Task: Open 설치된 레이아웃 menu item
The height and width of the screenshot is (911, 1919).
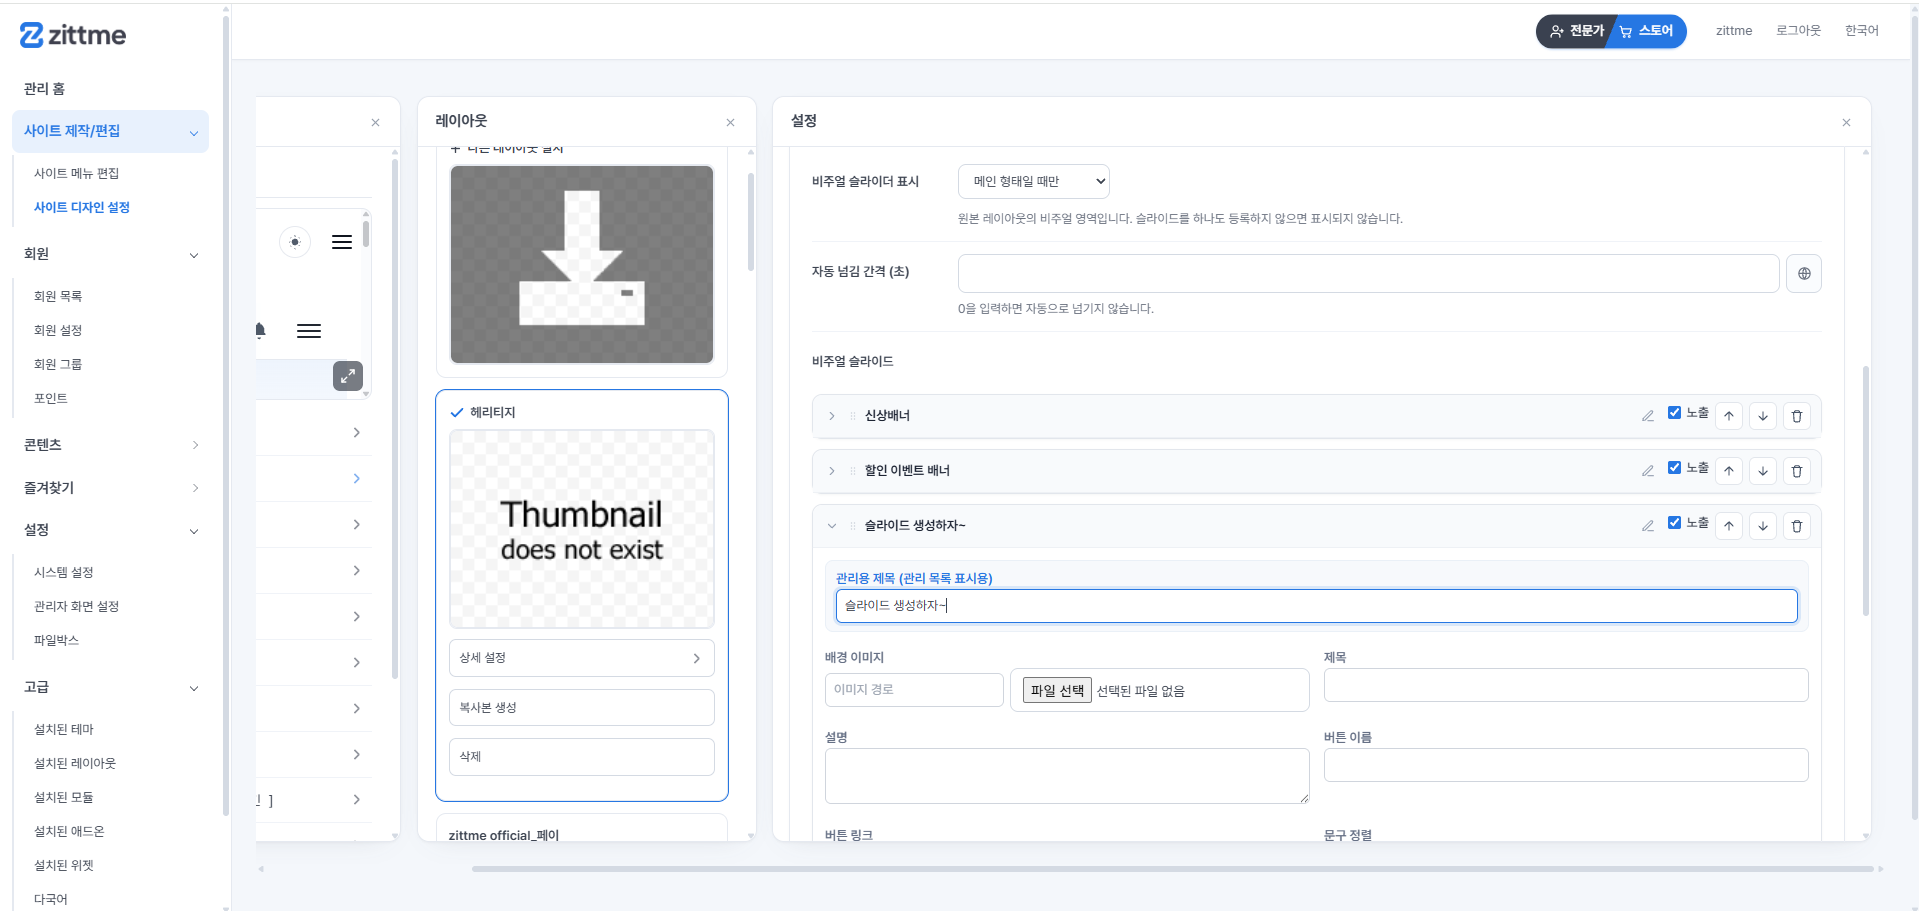Action: [x=75, y=764]
